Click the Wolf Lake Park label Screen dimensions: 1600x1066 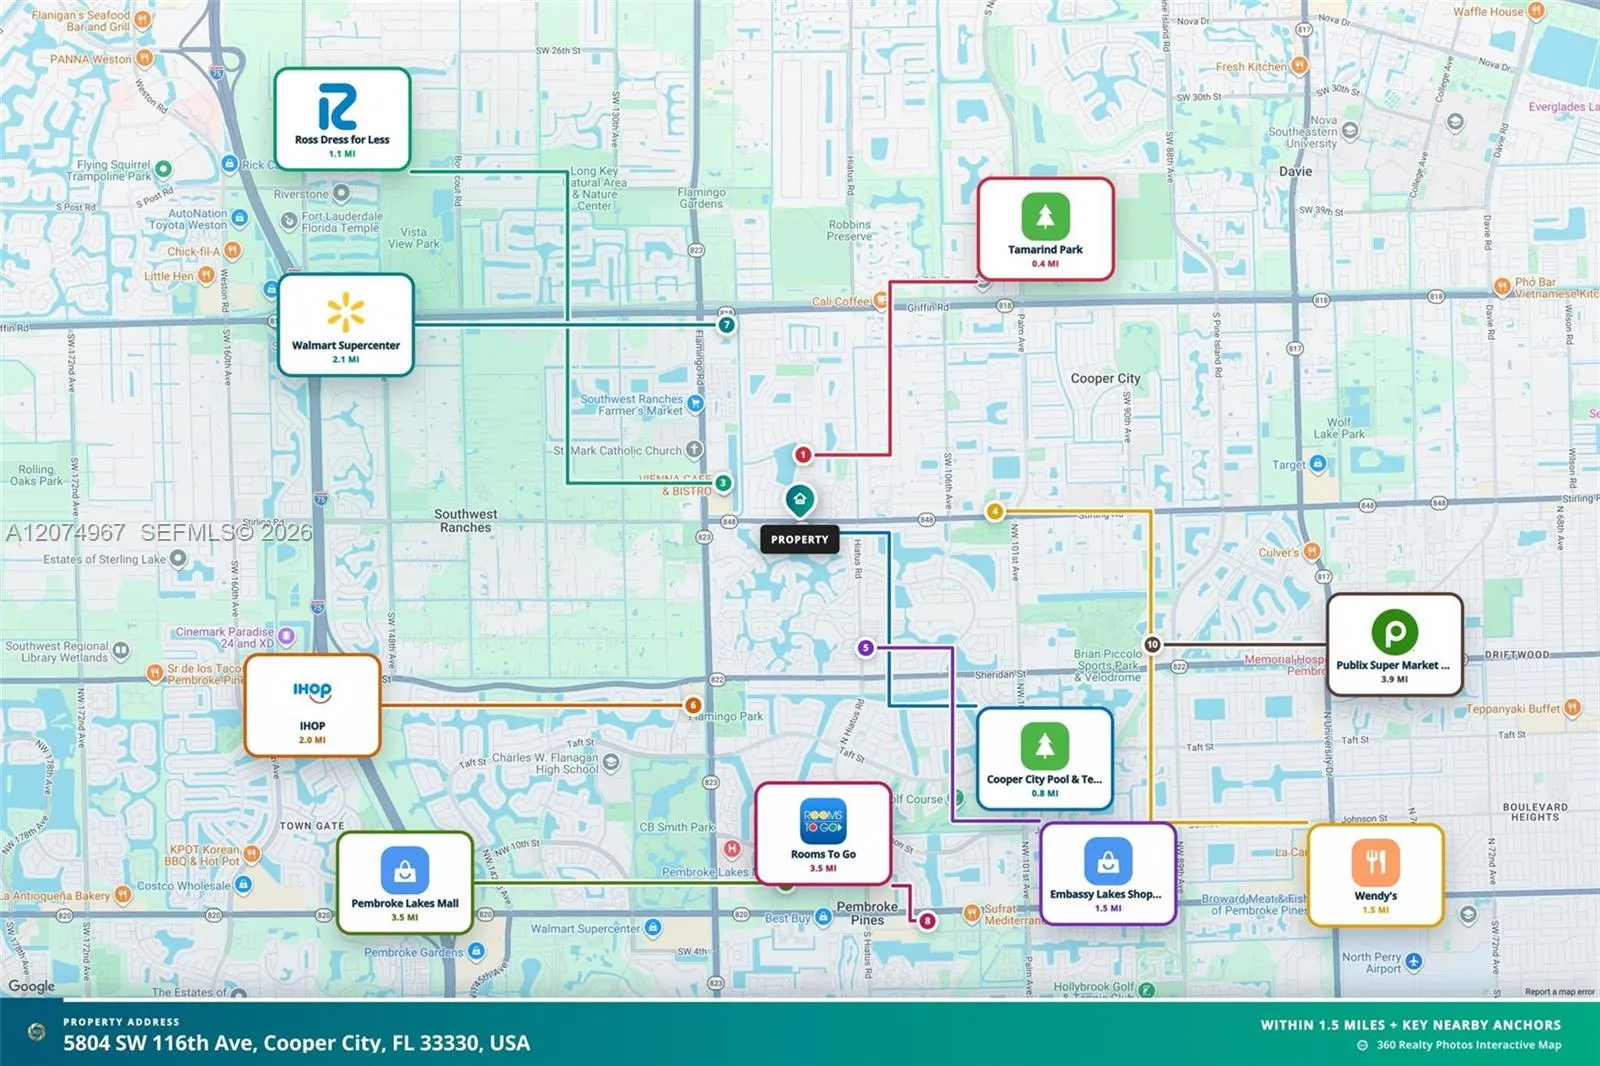pos(1339,428)
